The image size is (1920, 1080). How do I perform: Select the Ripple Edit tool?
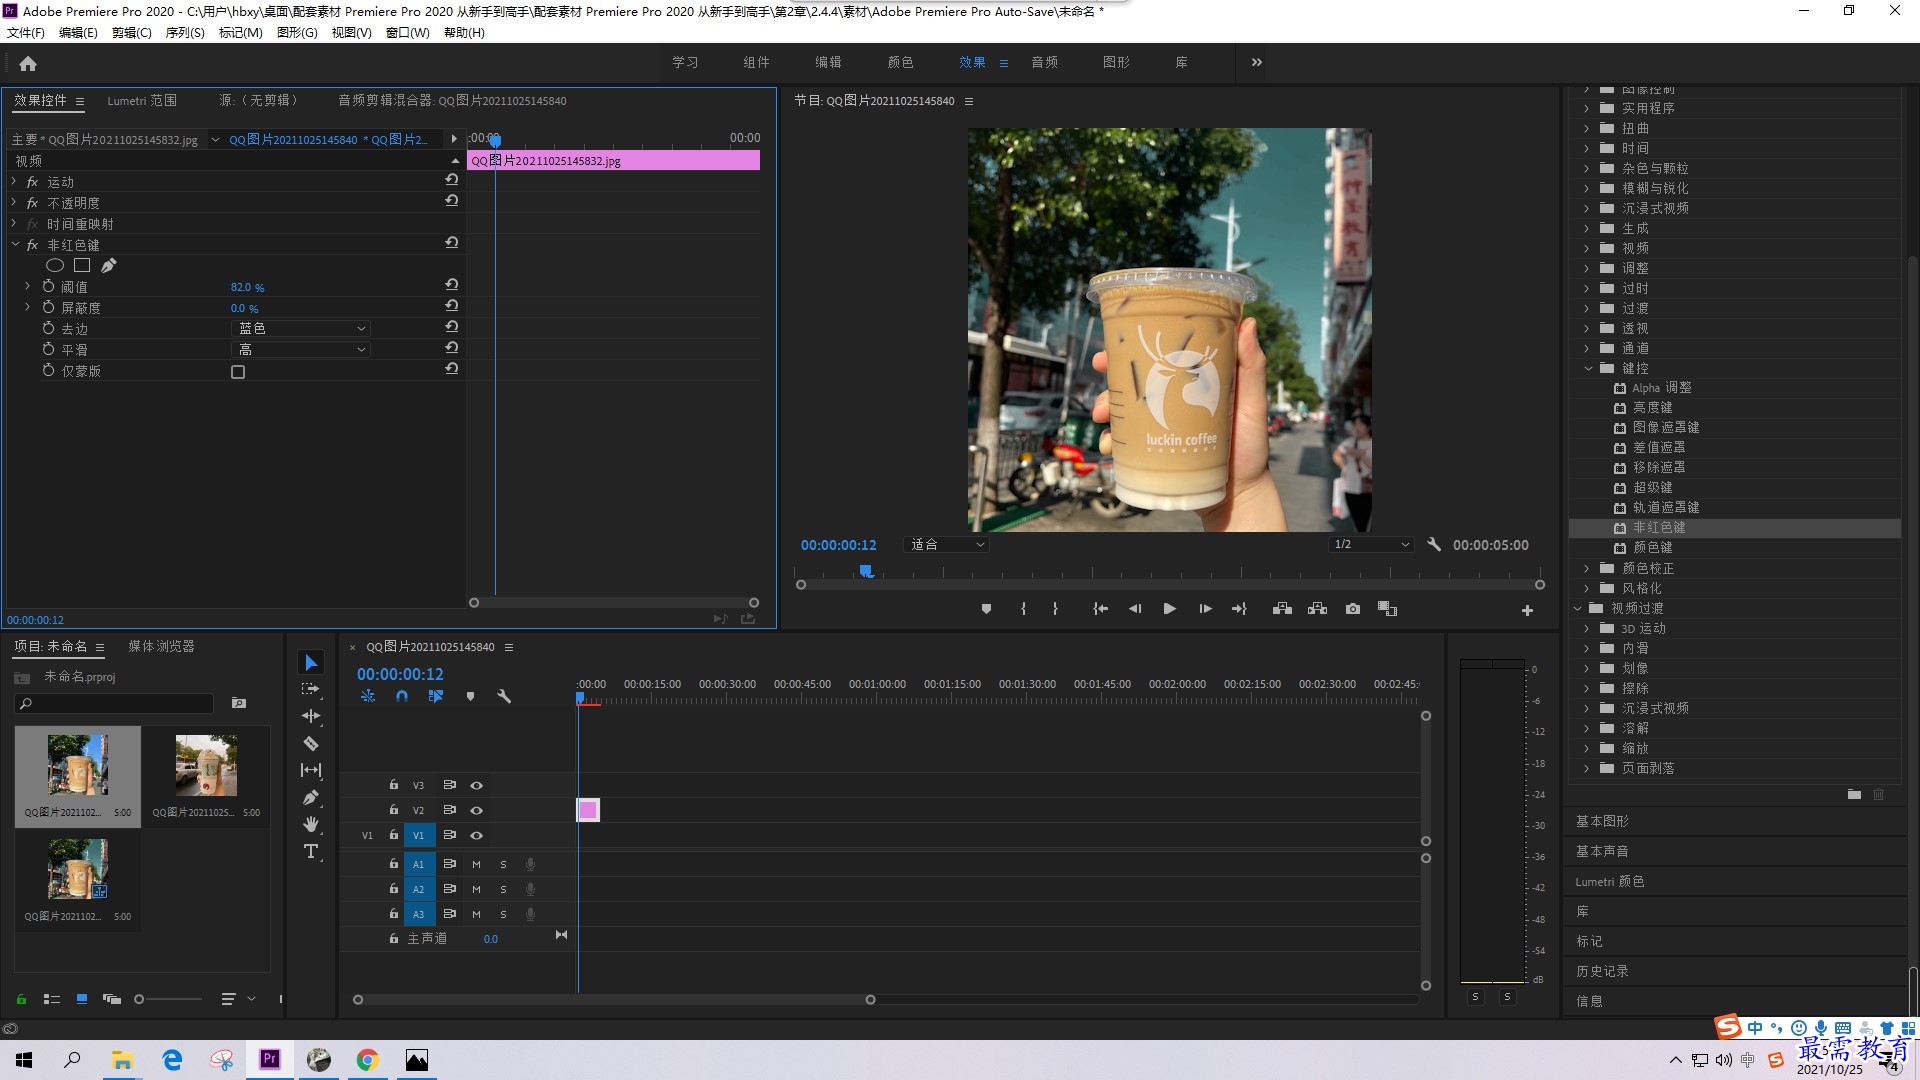(311, 716)
